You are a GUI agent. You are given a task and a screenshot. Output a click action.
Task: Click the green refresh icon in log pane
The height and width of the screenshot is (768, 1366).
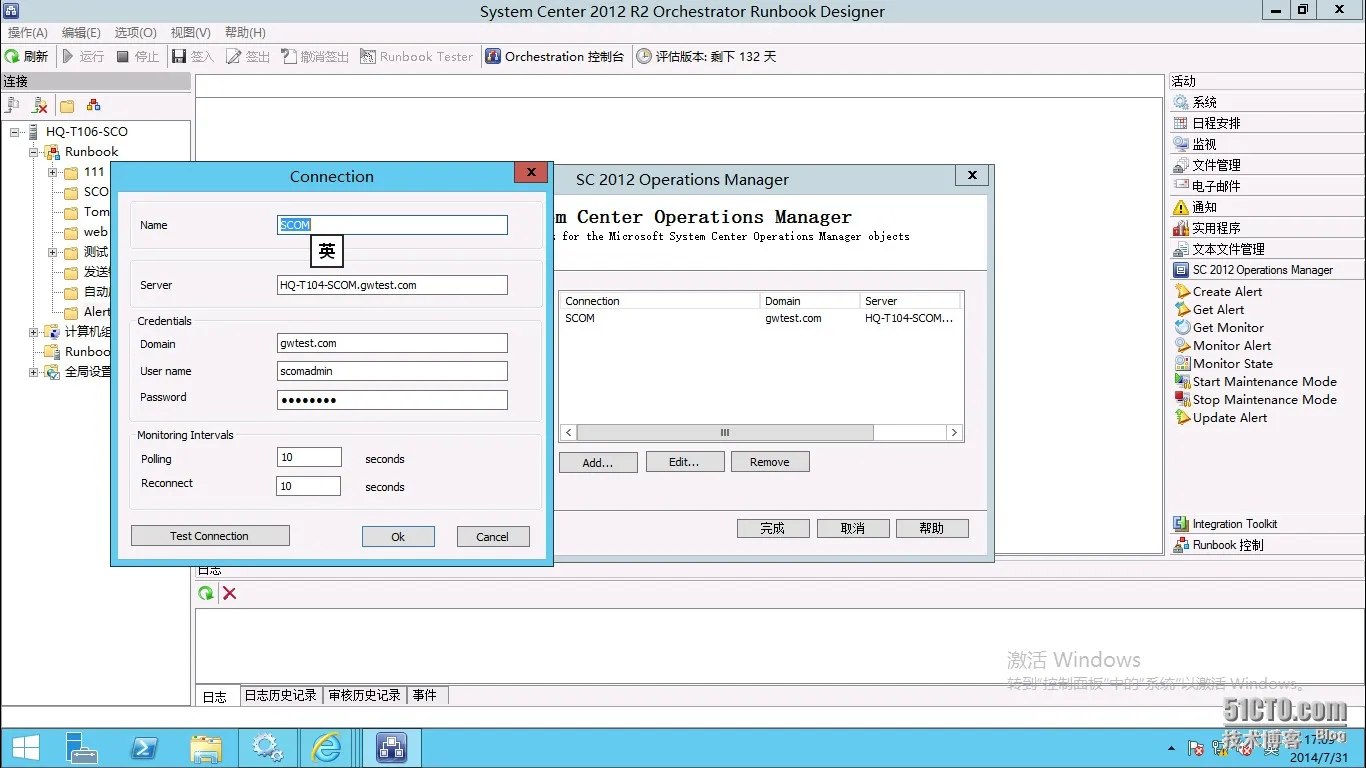coord(206,593)
